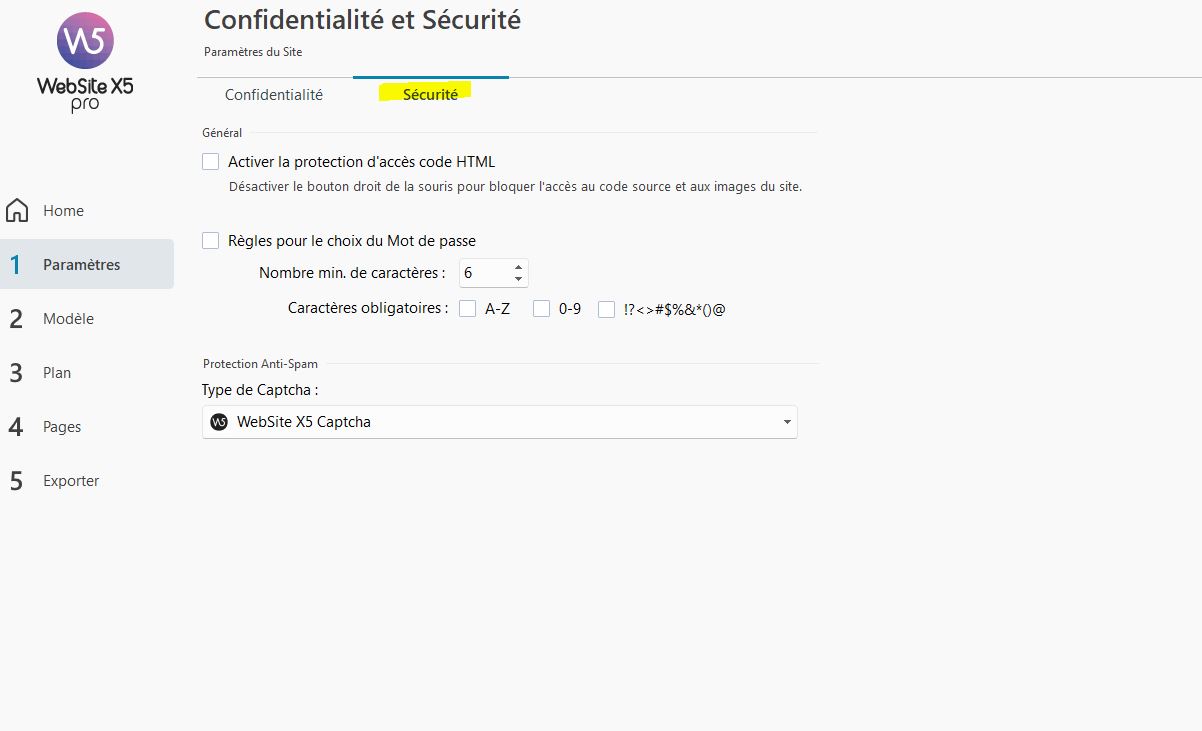This screenshot has height=731, width=1202.
Task: Click the Home label in the sidebar
Action: pos(63,211)
